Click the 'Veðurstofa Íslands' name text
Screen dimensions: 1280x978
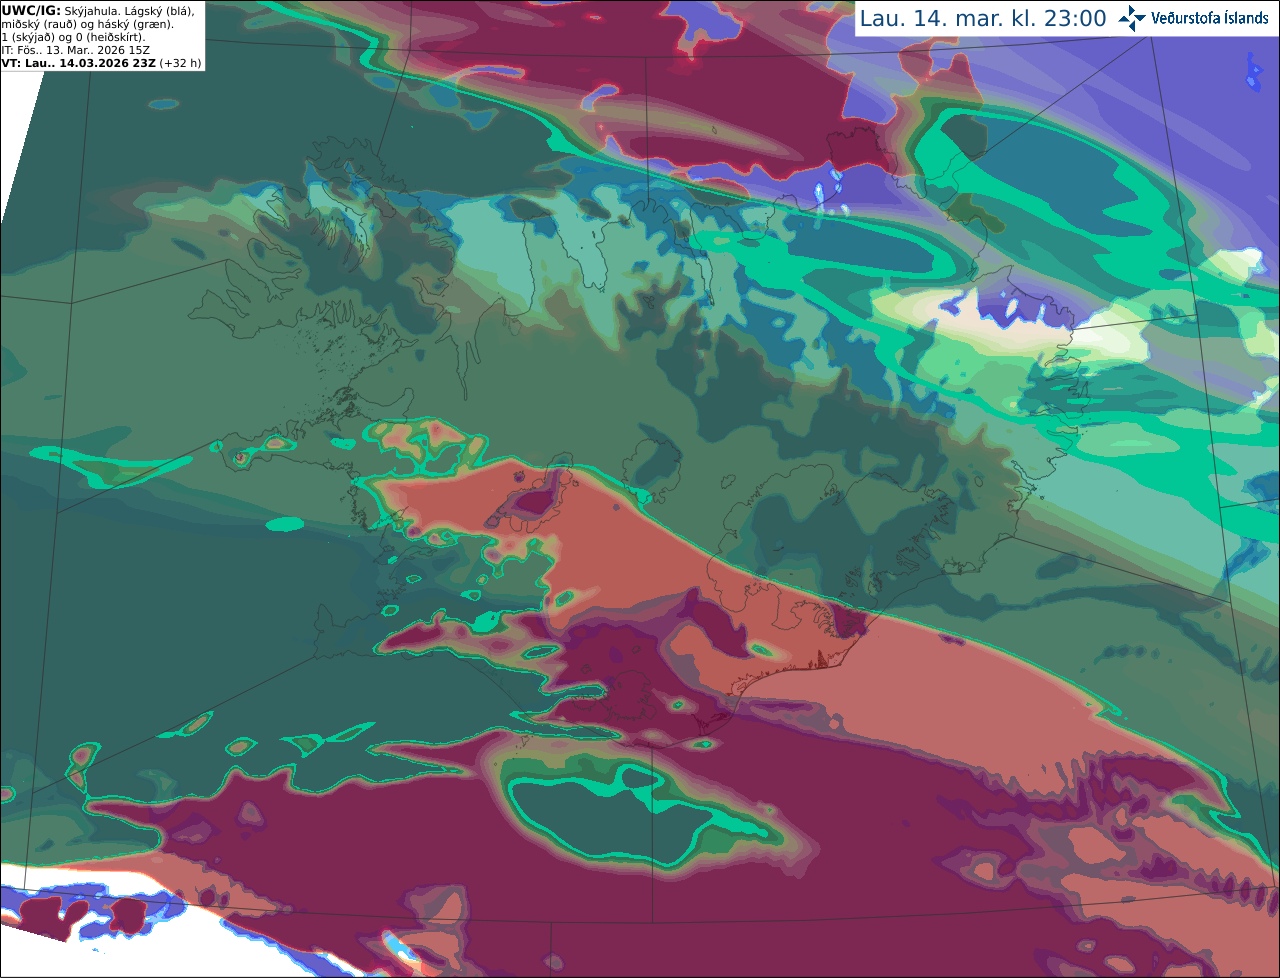pyautogui.click(x=1210, y=18)
